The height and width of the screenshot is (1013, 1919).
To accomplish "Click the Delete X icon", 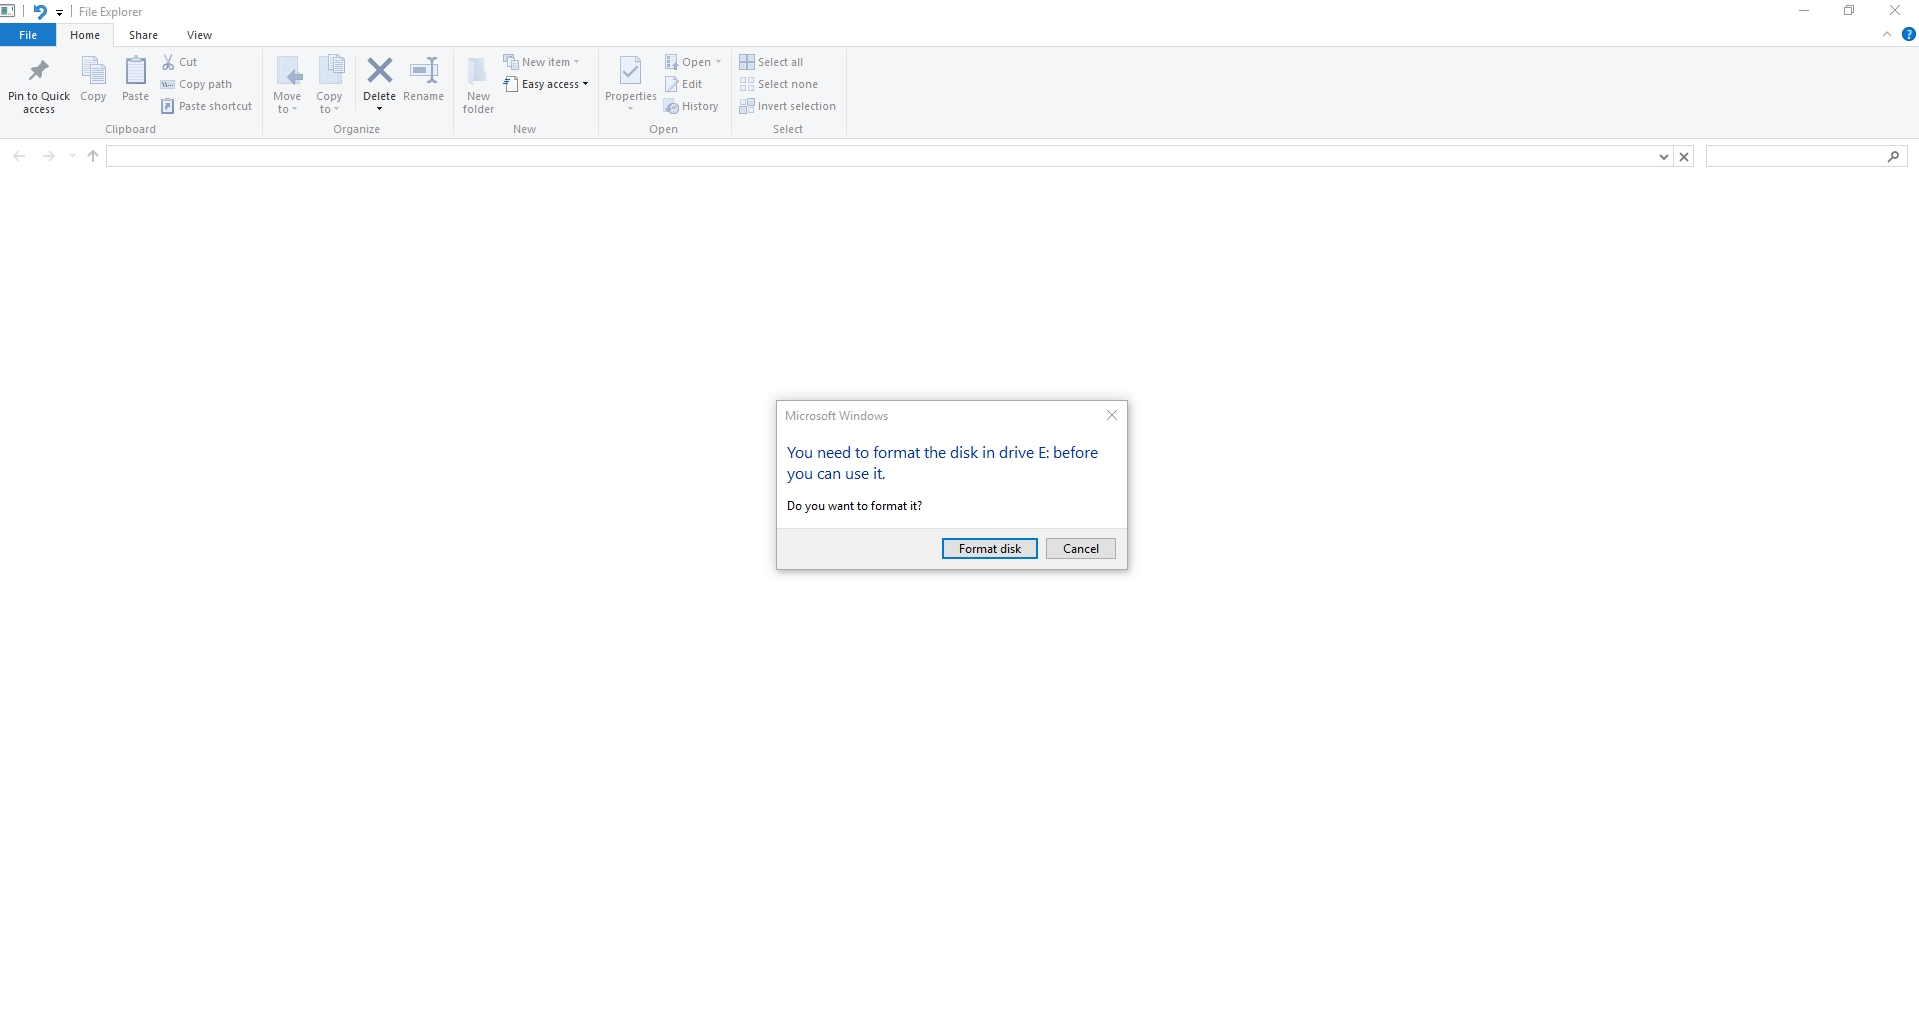I will pos(379,71).
